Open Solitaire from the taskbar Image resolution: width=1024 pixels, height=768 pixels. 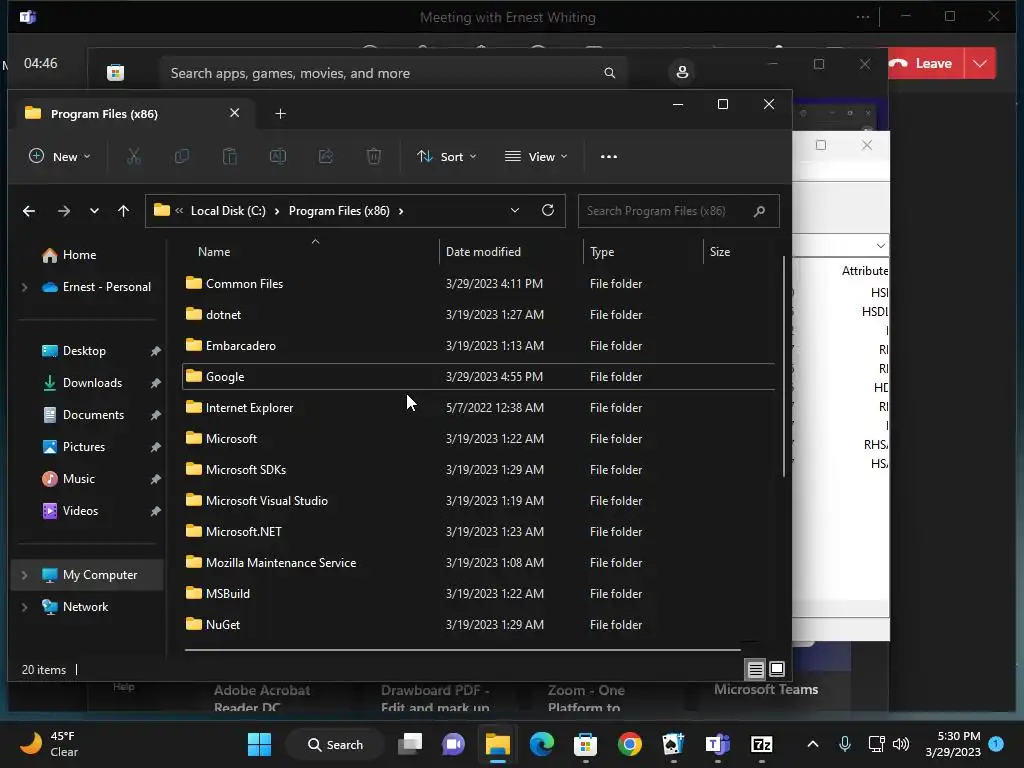point(673,744)
